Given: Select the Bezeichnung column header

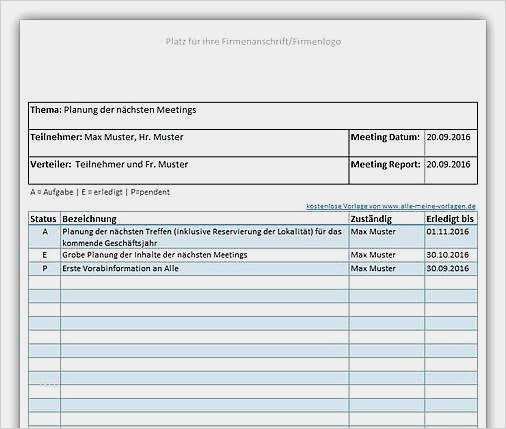Looking at the screenshot, I should [205, 219].
